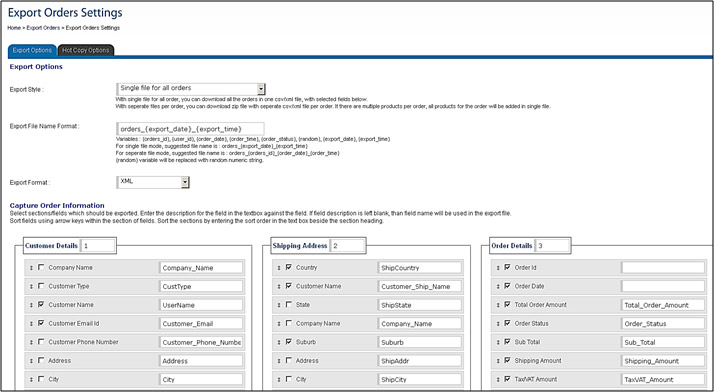
Task: Click sort arrows icon beside Customer Details City
Action: coord(31,380)
